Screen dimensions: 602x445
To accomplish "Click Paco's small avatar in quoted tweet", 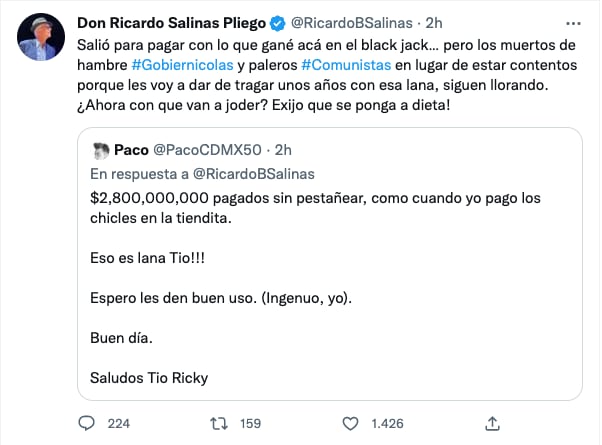I will pos(99,150).
